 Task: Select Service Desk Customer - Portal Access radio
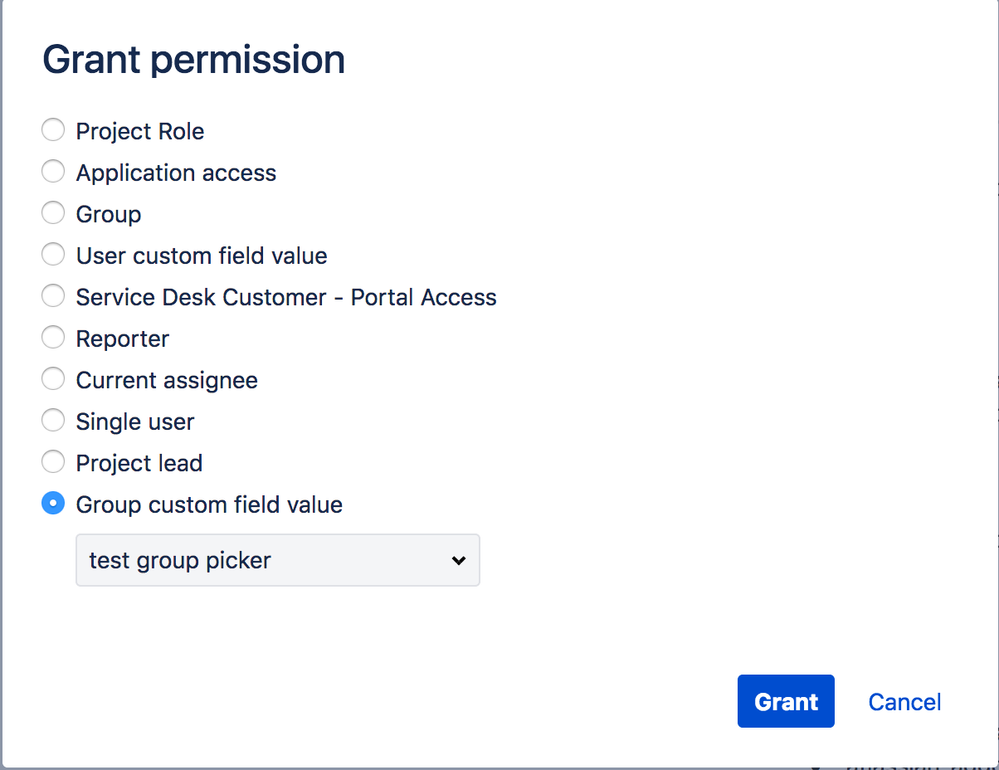coord(53,297)
